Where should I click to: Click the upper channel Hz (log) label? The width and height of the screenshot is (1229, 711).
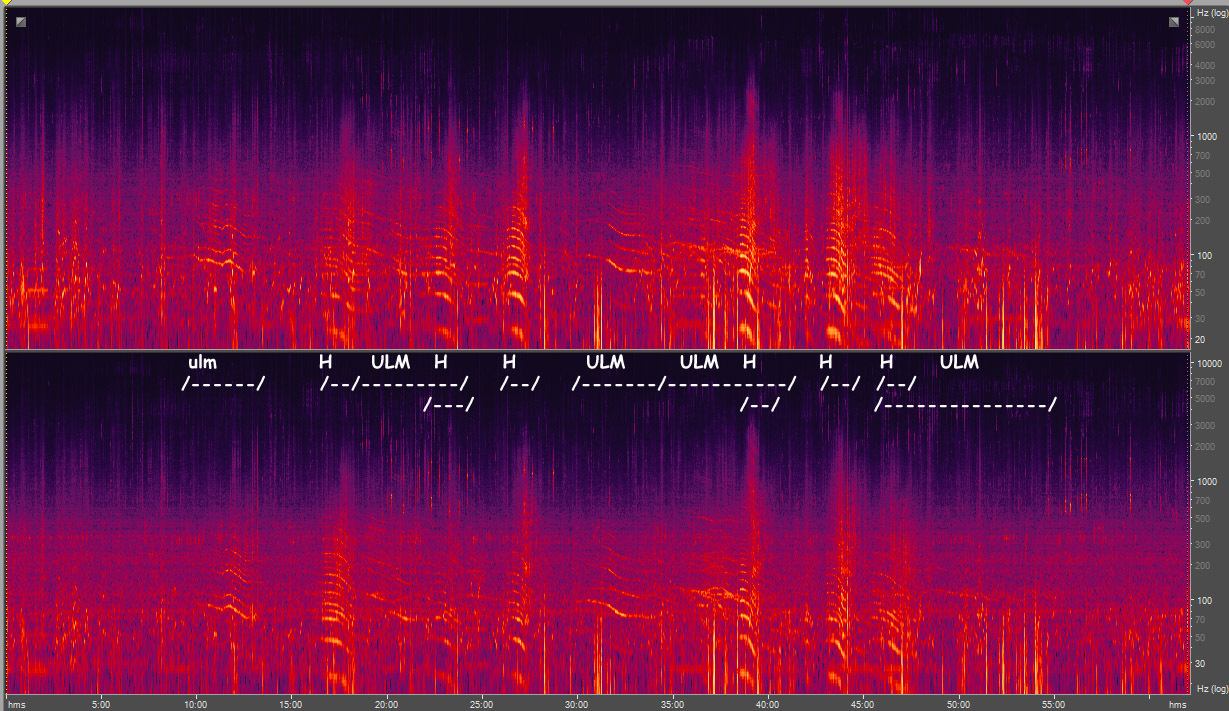tap(1209, 13)
